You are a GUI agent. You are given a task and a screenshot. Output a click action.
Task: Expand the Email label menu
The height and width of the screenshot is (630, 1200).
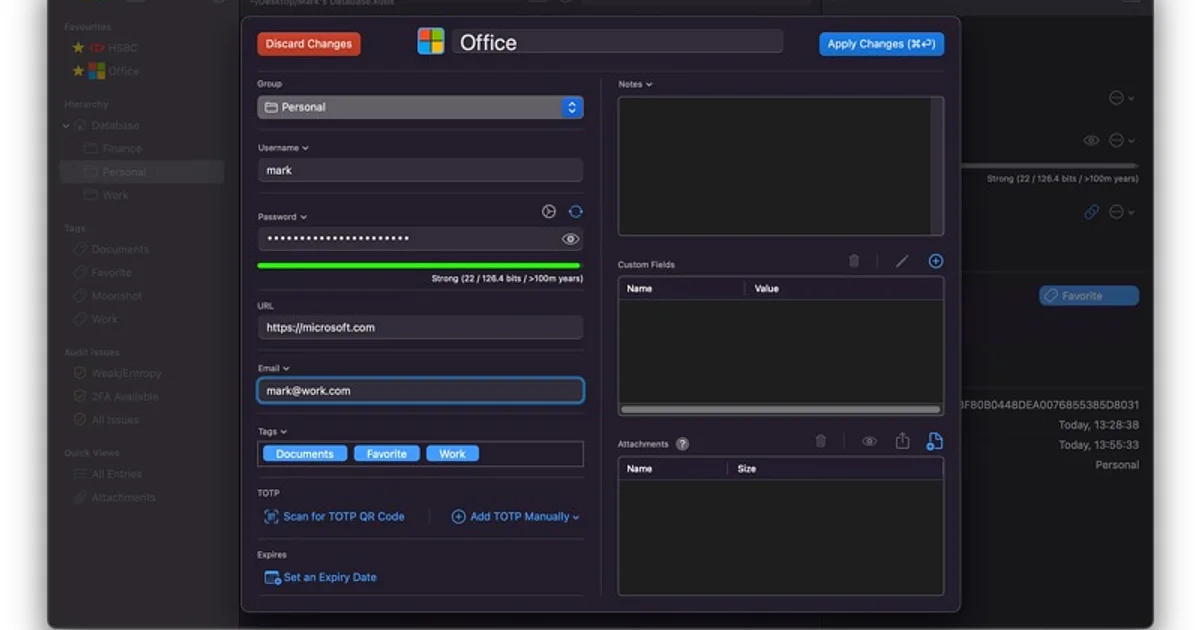coord(274,369)
